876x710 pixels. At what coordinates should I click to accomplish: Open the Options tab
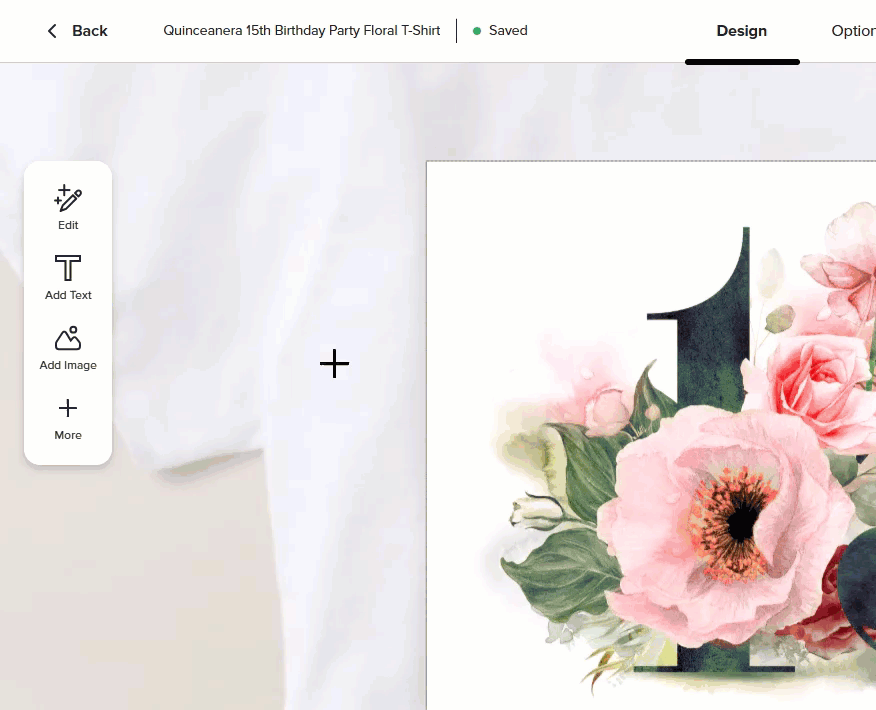pyautogui.click(x=853, y=31)
